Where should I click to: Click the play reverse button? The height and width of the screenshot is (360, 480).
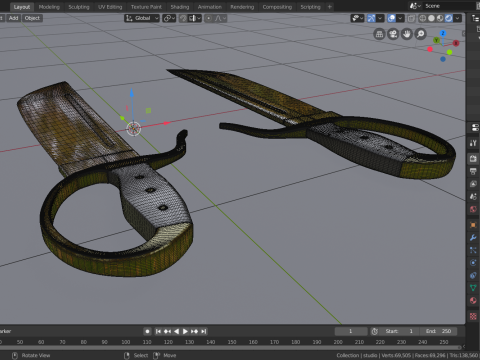(177, 331)
